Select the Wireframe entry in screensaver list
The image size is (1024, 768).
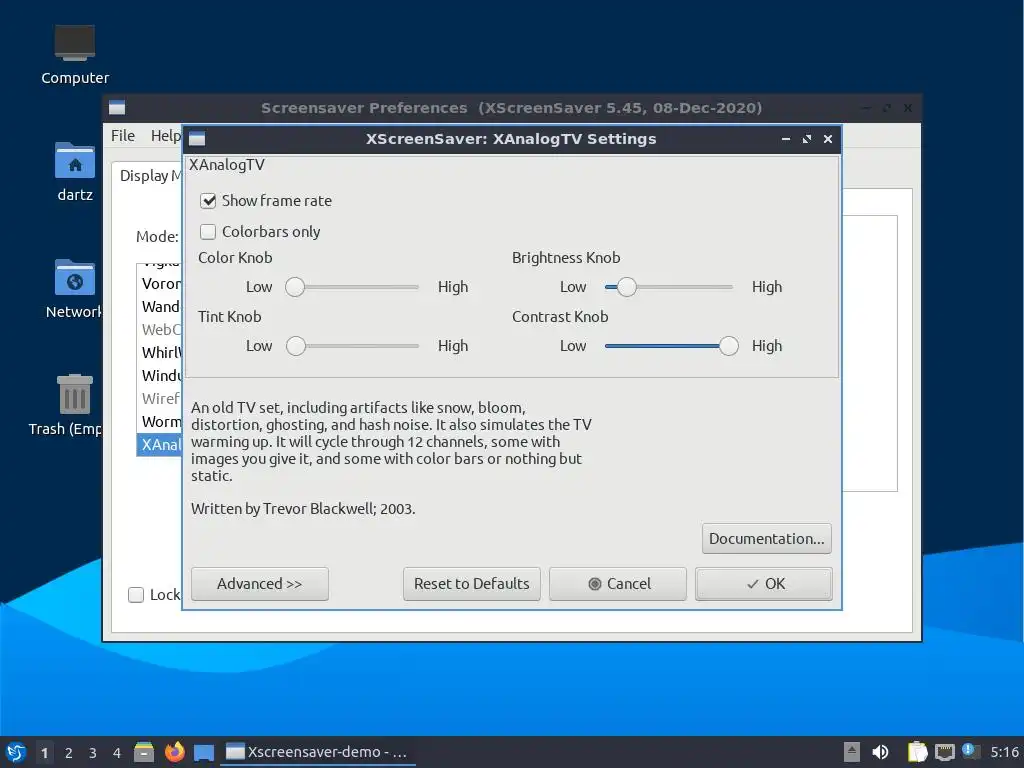pyautogui.click(x=160, y=398)
